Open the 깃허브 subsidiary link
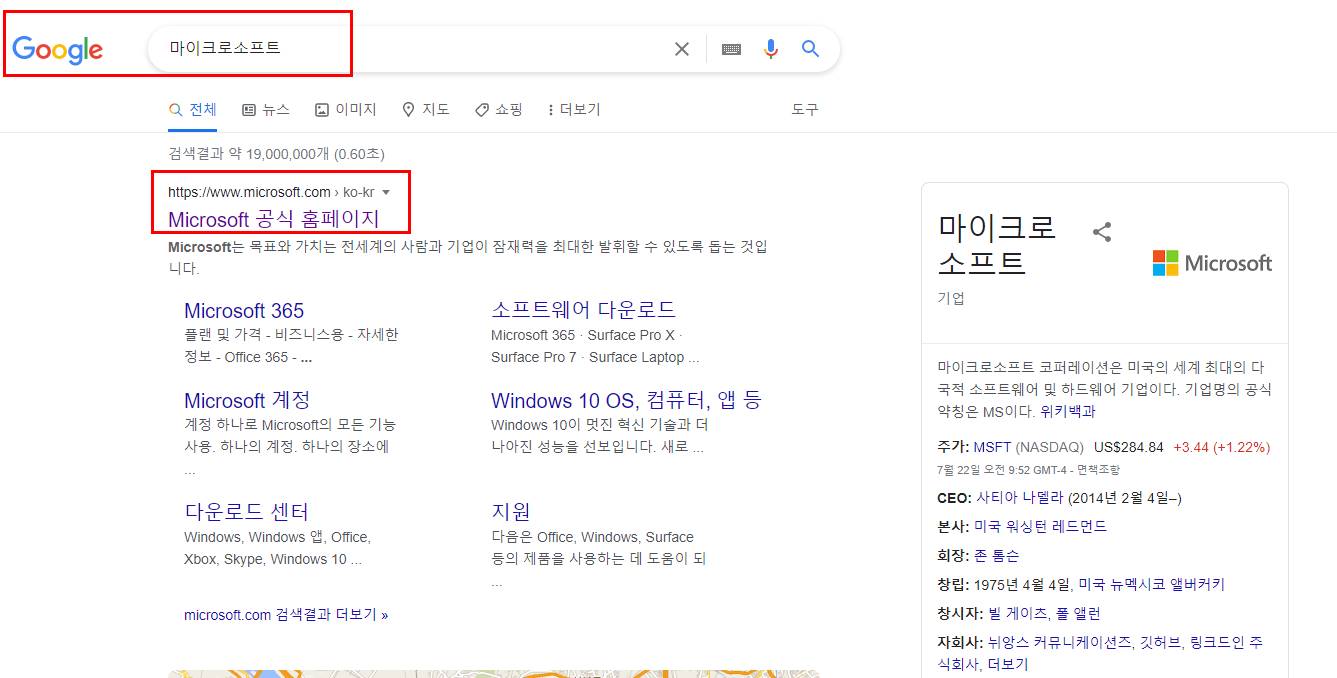The width and height of the screenshot is (1337, 678). coord(1161,642)
